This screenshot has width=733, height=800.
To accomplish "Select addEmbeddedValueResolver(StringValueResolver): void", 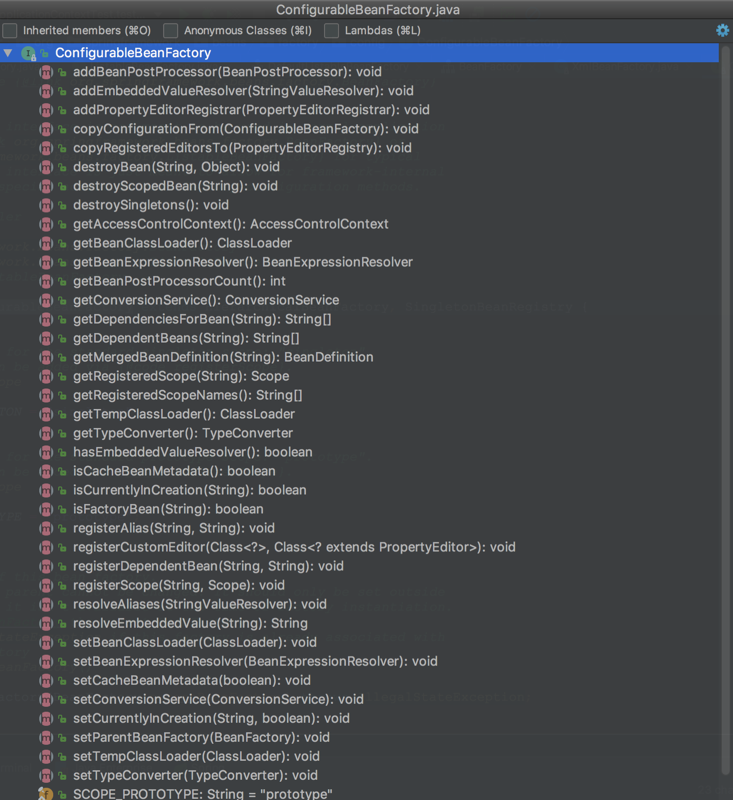I will [x=243, y=91].
